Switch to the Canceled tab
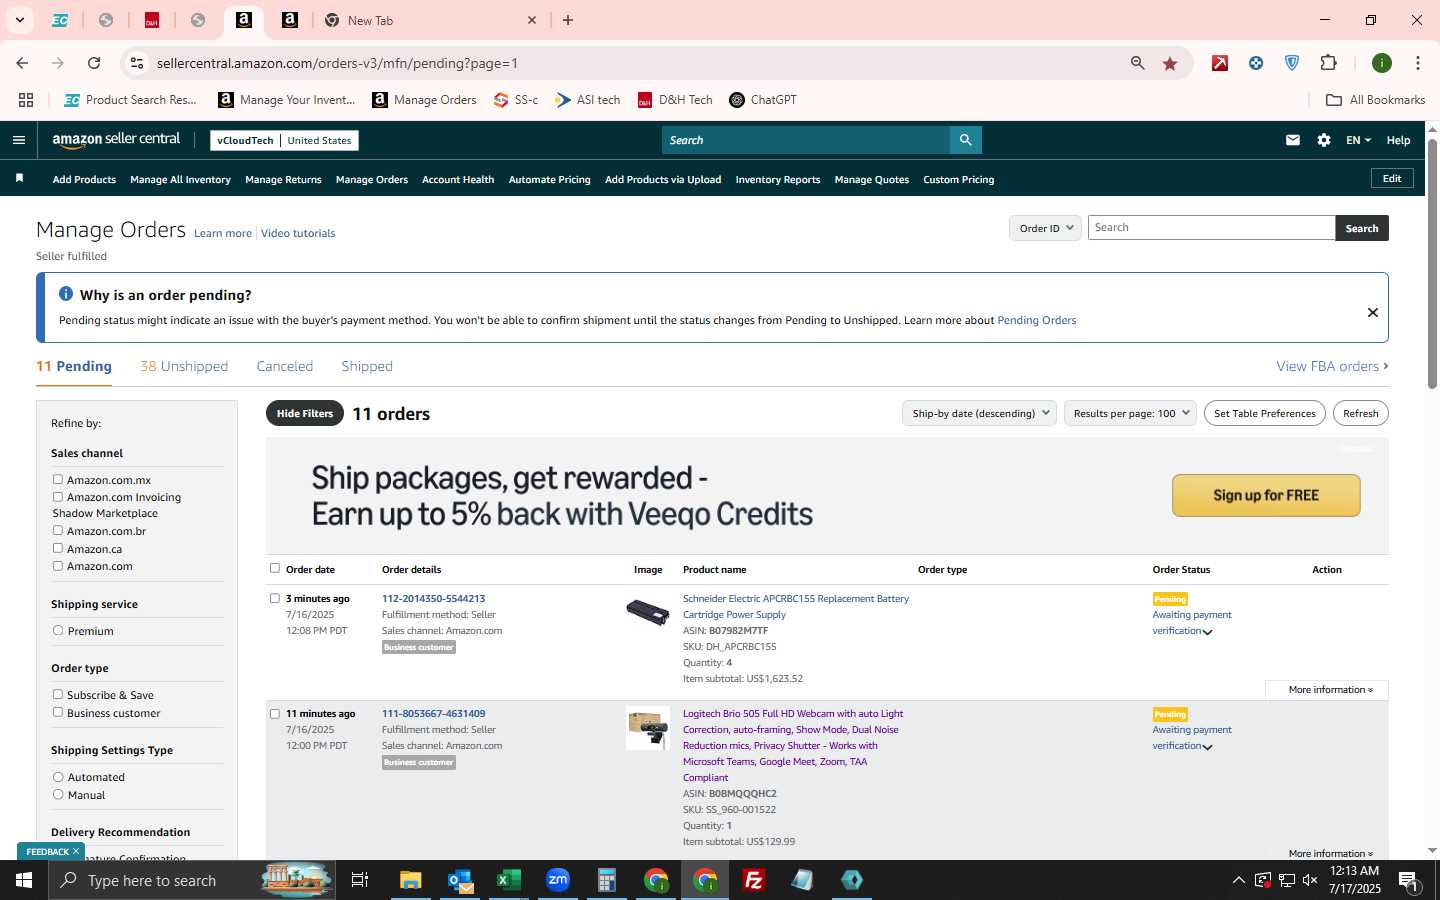This screenshot has height=900, width=1440. coord(285,366)
